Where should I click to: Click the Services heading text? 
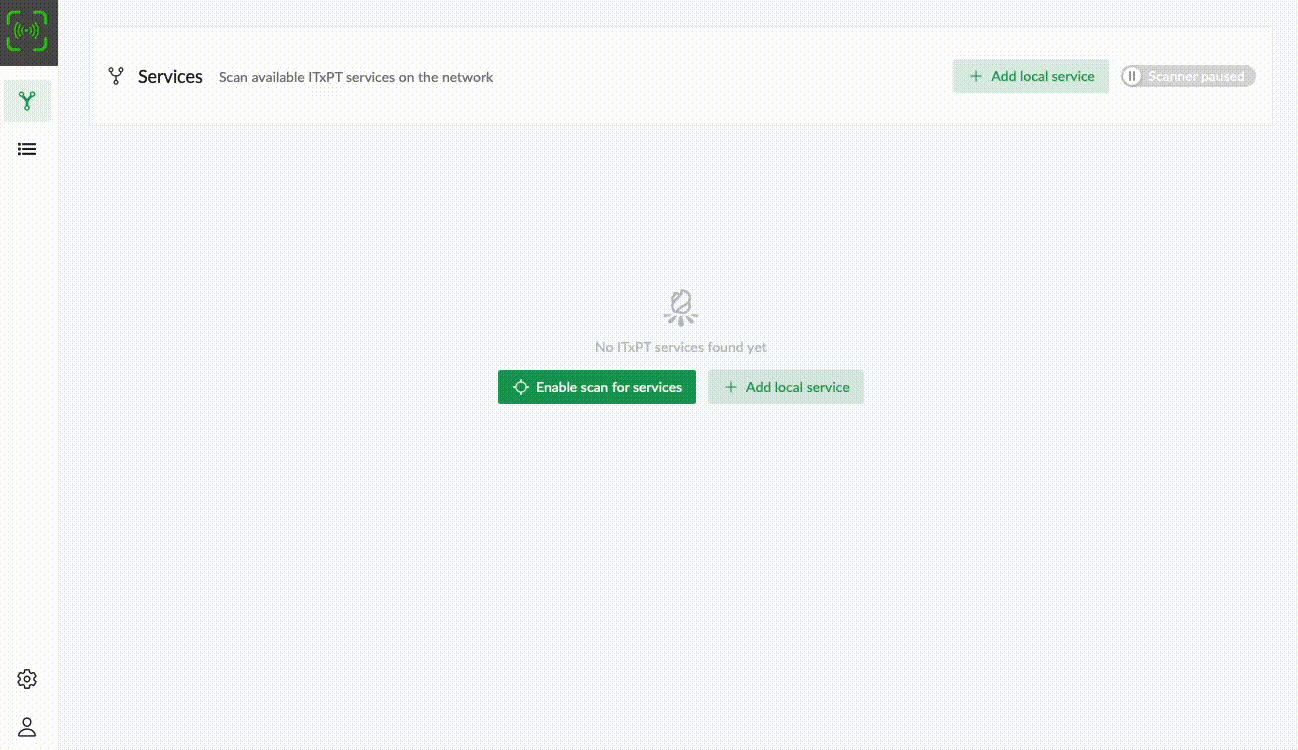170,77
